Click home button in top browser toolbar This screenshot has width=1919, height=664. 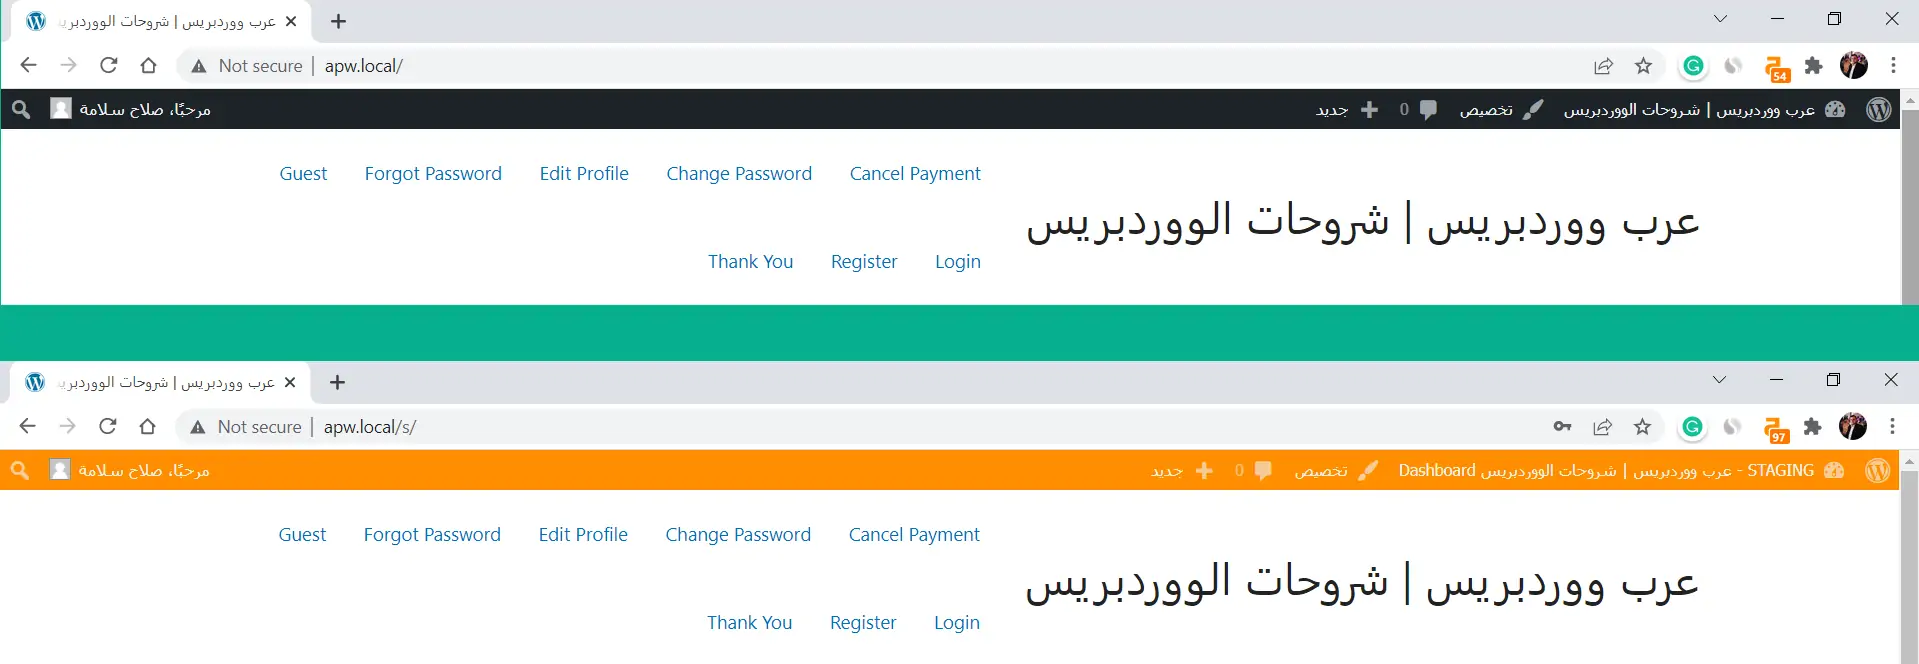click(x=148, y=66)
